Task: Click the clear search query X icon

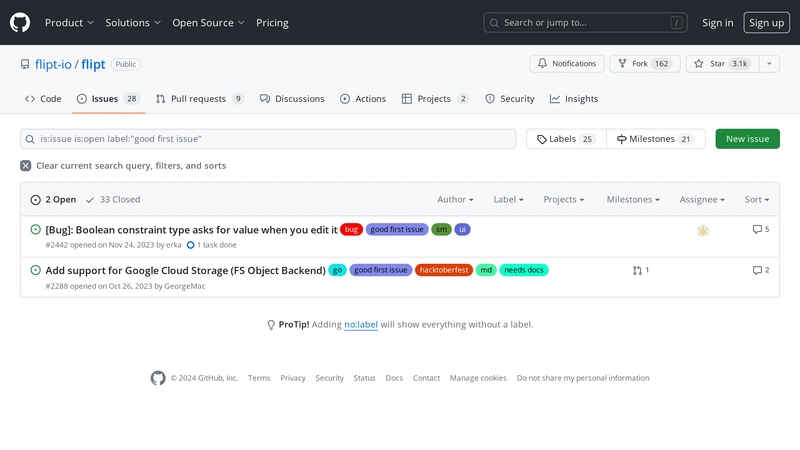Action: (26, 166)
